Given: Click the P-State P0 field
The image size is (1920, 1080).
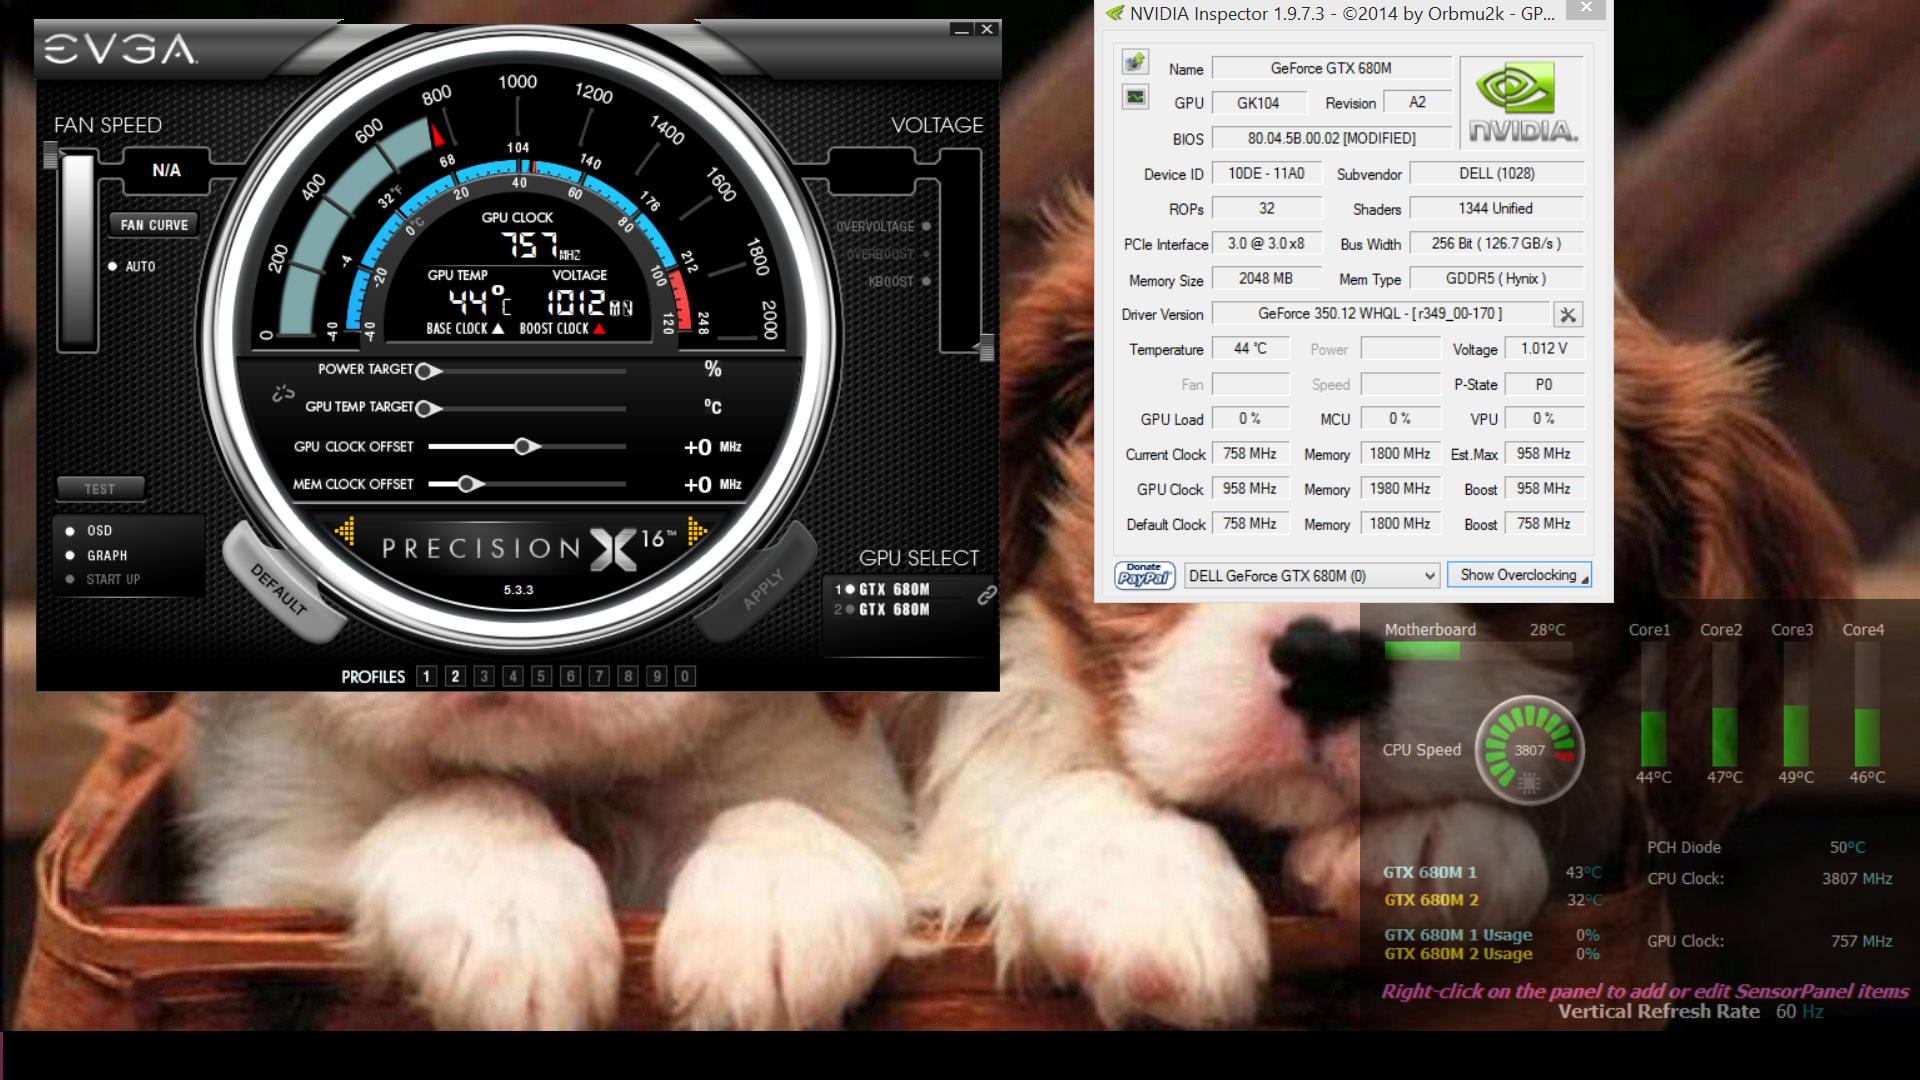Looking at the screenshot, I should point(1543,385).
